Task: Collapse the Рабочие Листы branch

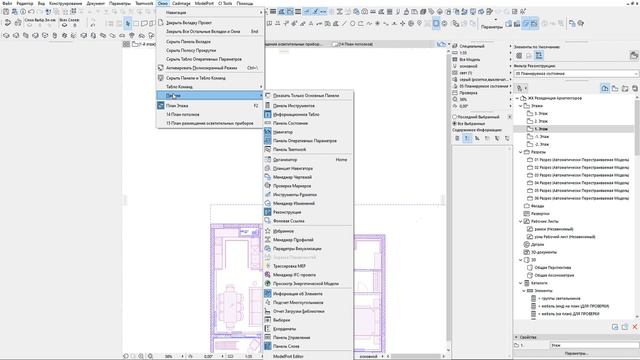Action: click(x=521, y=221)
